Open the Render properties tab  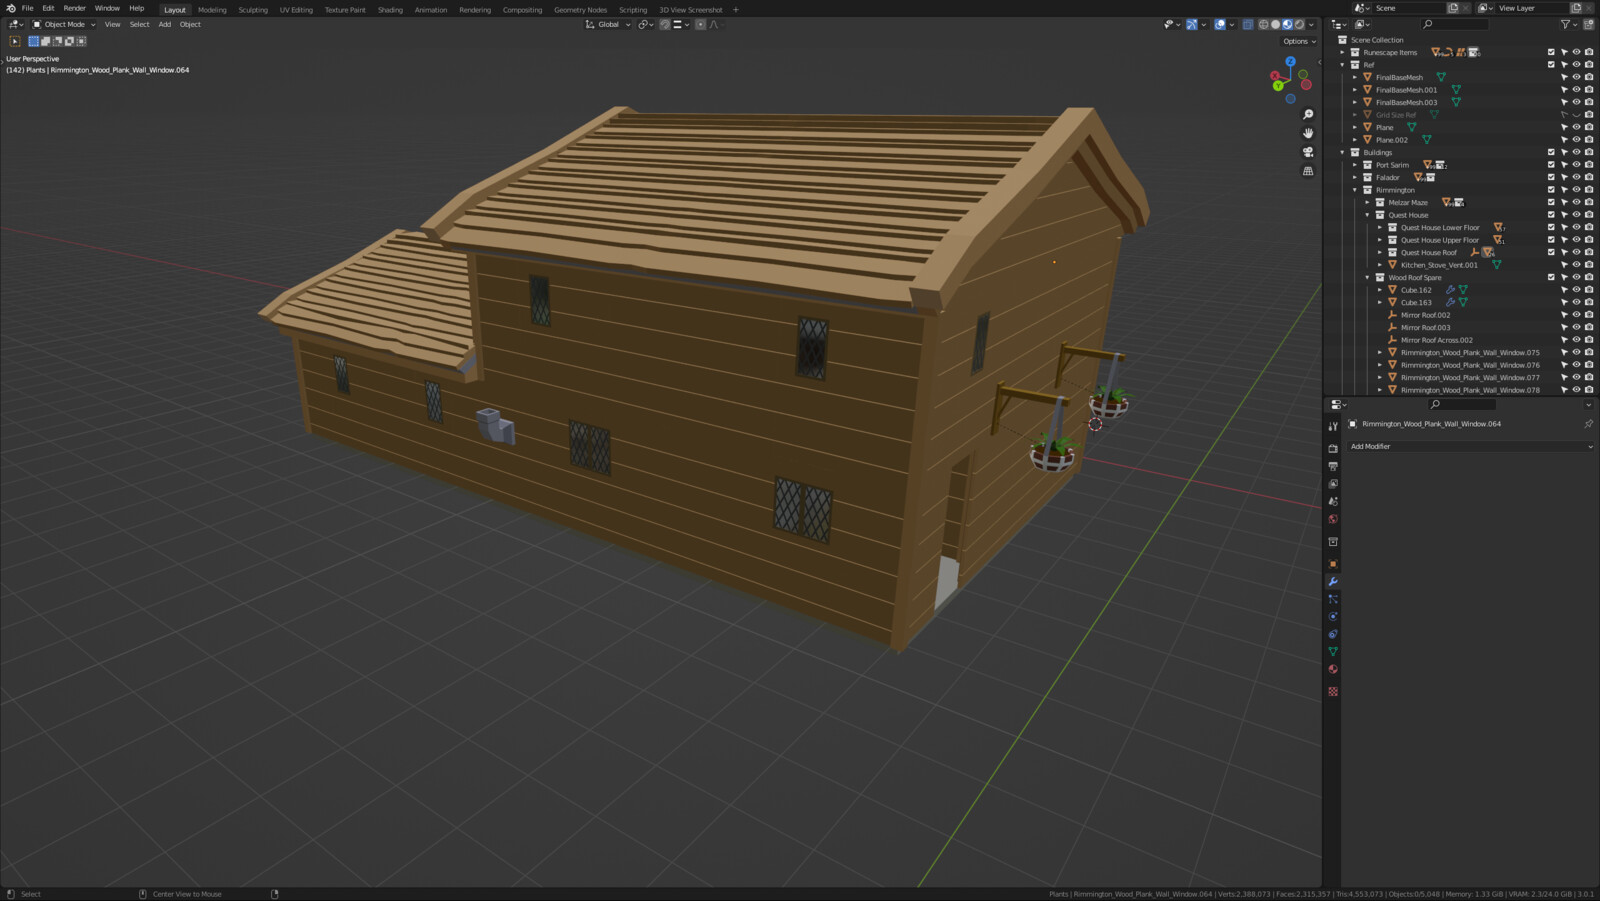point(1333,449)
